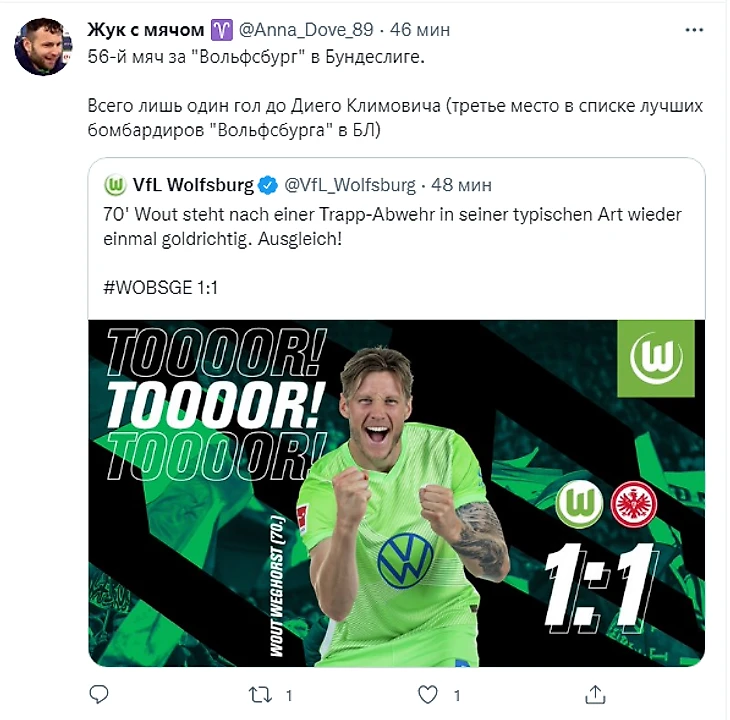This screenshot has width=730, height=720.
Task: Open the share upload icon
Action: pyautogui.click(x=595, y=694)
